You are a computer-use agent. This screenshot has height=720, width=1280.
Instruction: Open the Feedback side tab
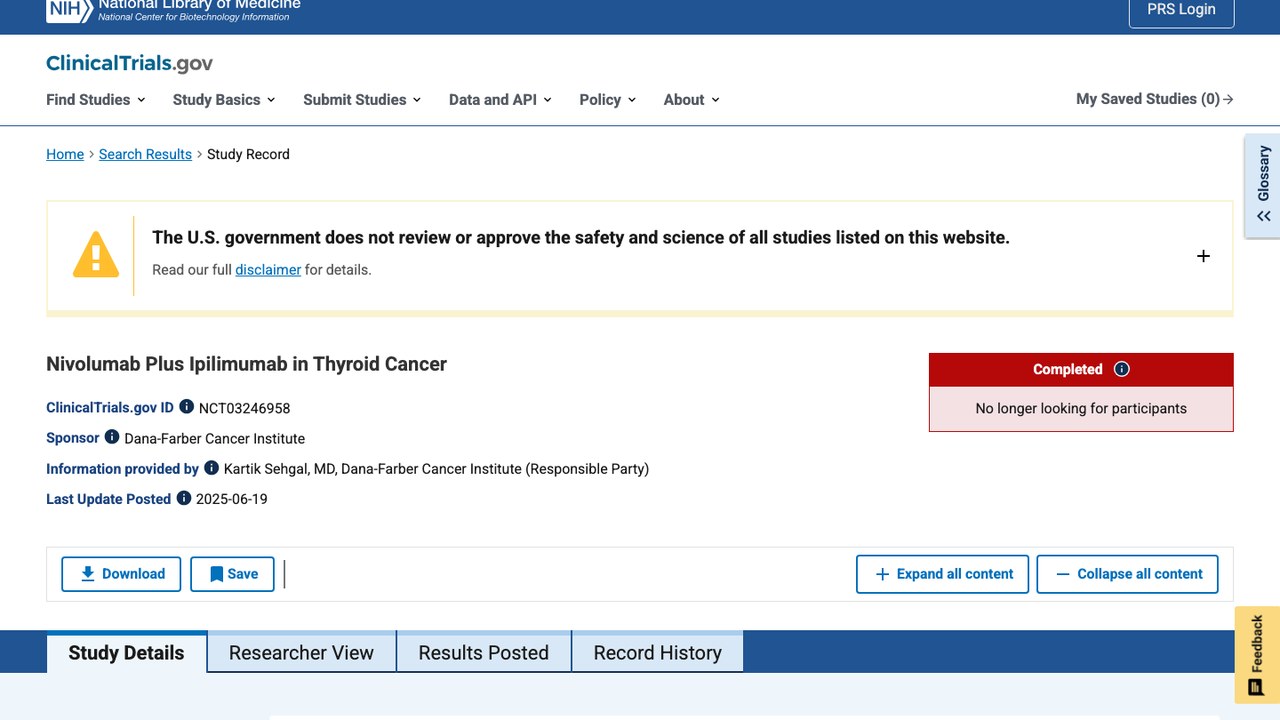[x=1258, y=655]
